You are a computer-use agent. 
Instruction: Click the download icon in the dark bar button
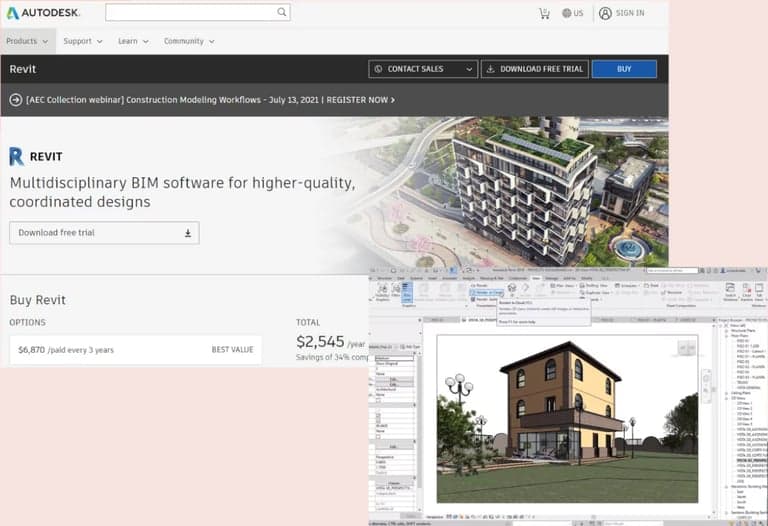coord(490,69)
